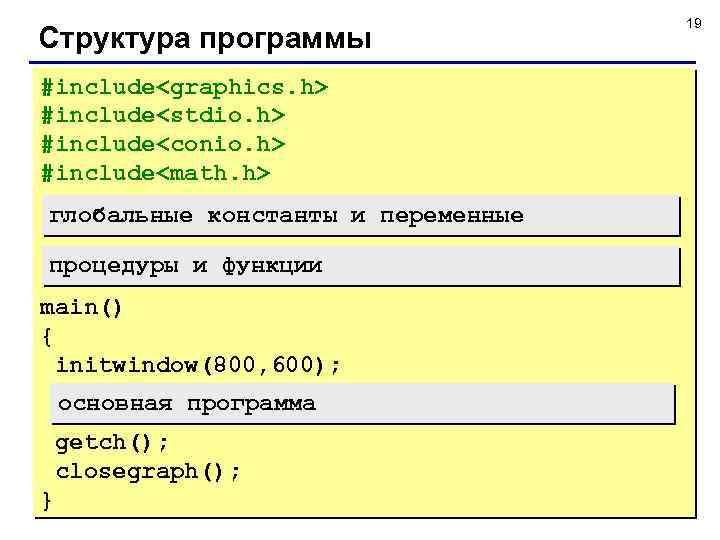Click the 'основная программа' box
Image resolution: width=720 pixels, height=540 pixels.
[x=363, y=404]
